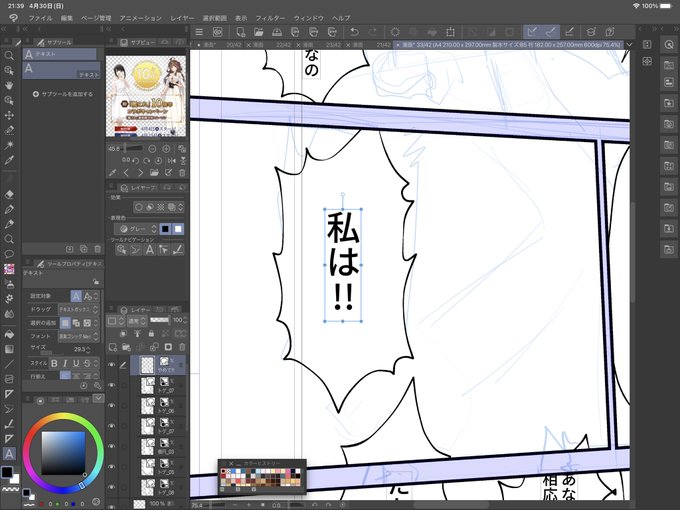This screenshot has height=510, width=680.
Task: Open the レイヤー menu
Action: point(182,18)
